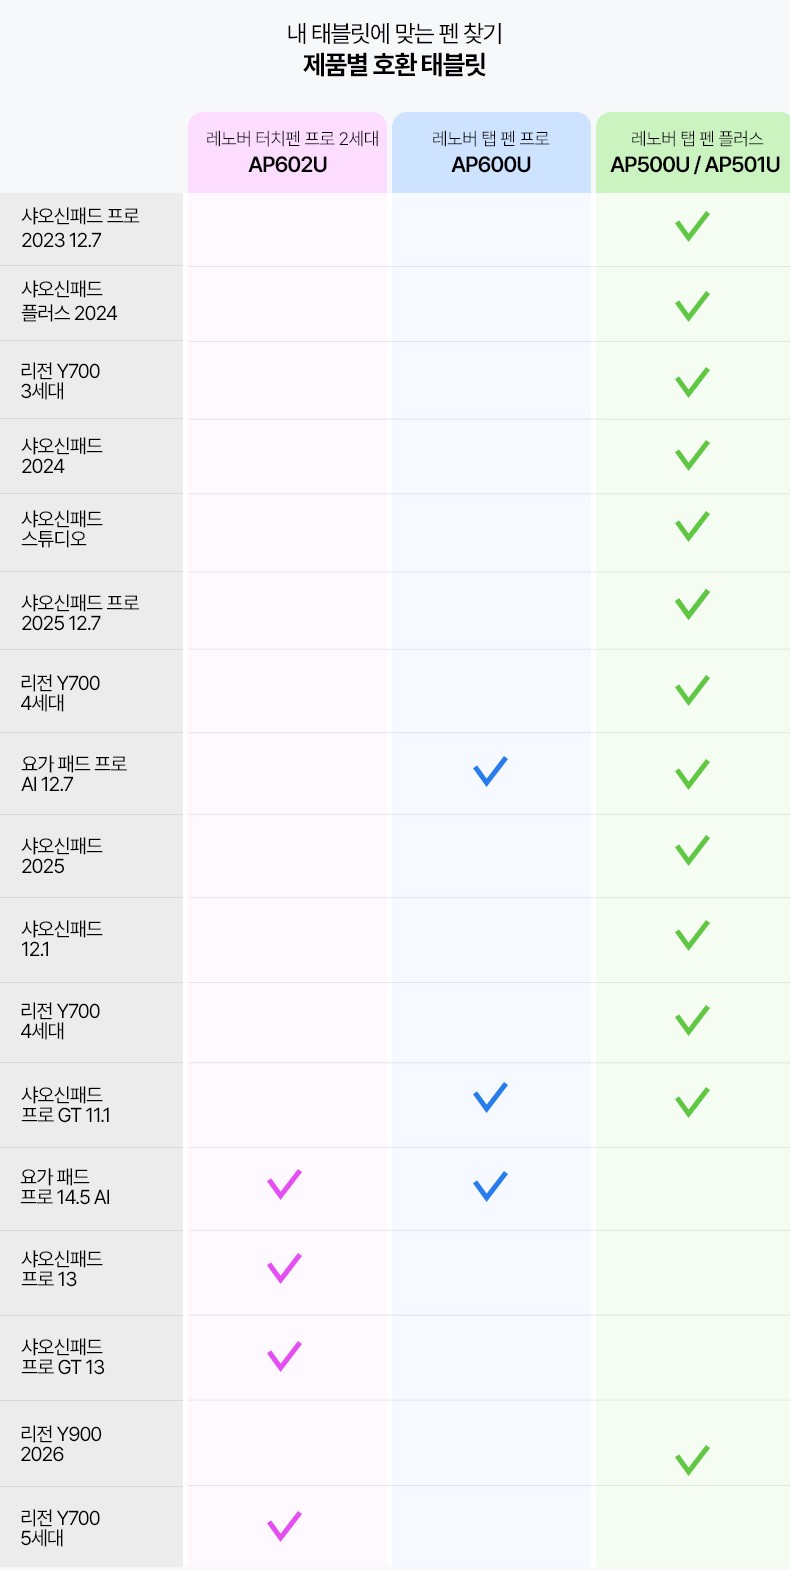Click pink checkmark for 샤오신패드 프로 GT 13
Viewport: 790px width, 1570px height.
284,1356
